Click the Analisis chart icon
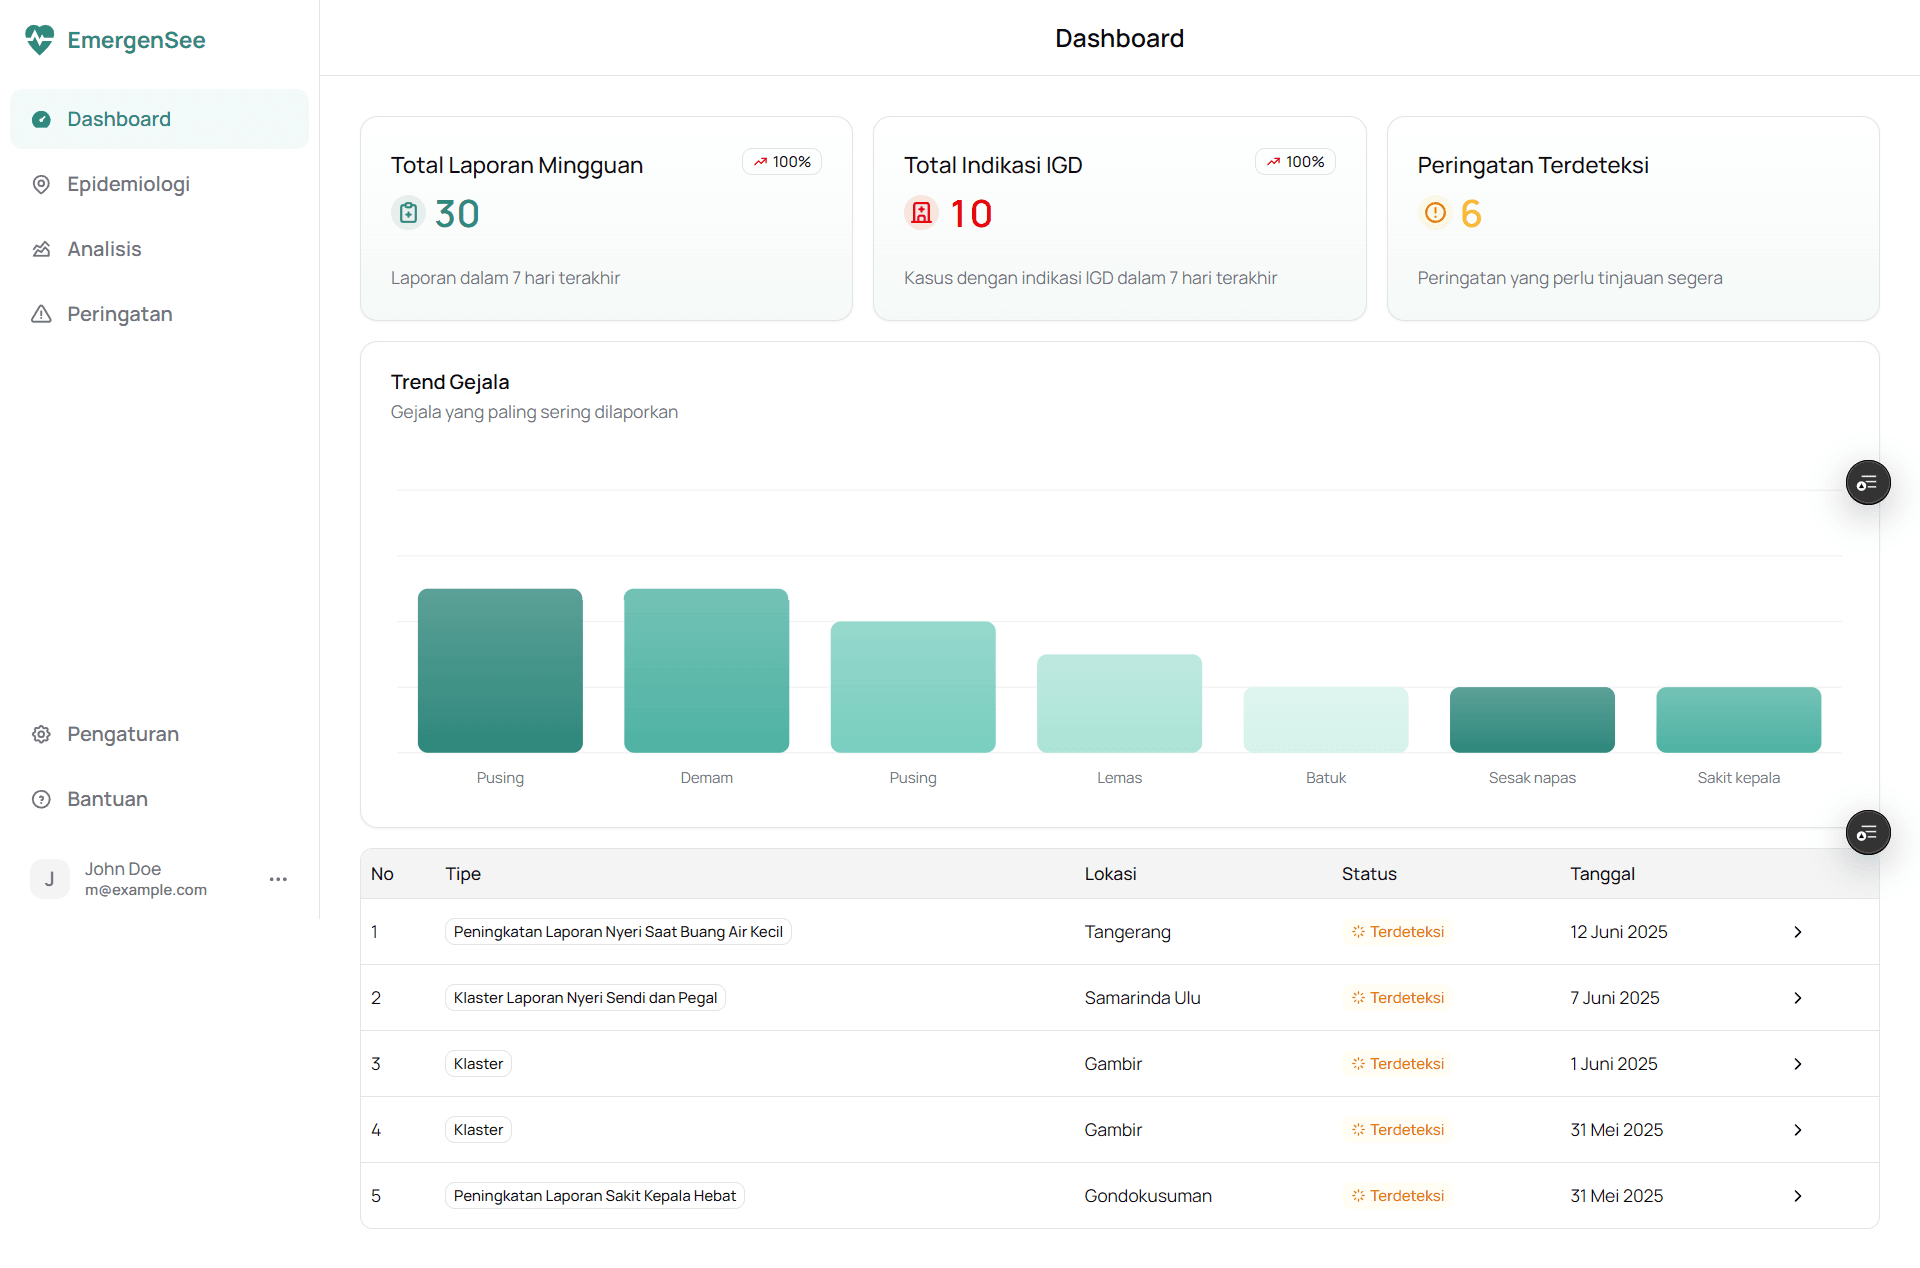1920x1268 pixels. pos(41,249)
